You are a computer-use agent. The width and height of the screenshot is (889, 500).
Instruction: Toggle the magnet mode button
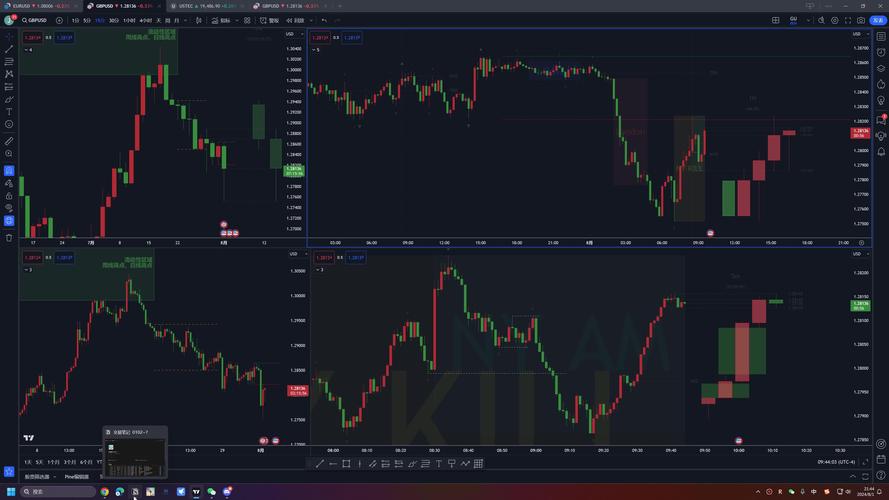[x=9, y=171]
